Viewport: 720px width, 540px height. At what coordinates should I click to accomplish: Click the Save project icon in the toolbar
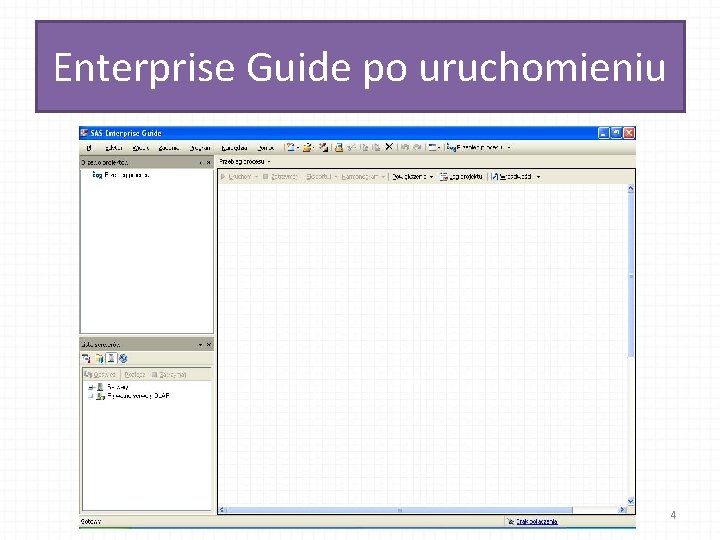(323, 147)
